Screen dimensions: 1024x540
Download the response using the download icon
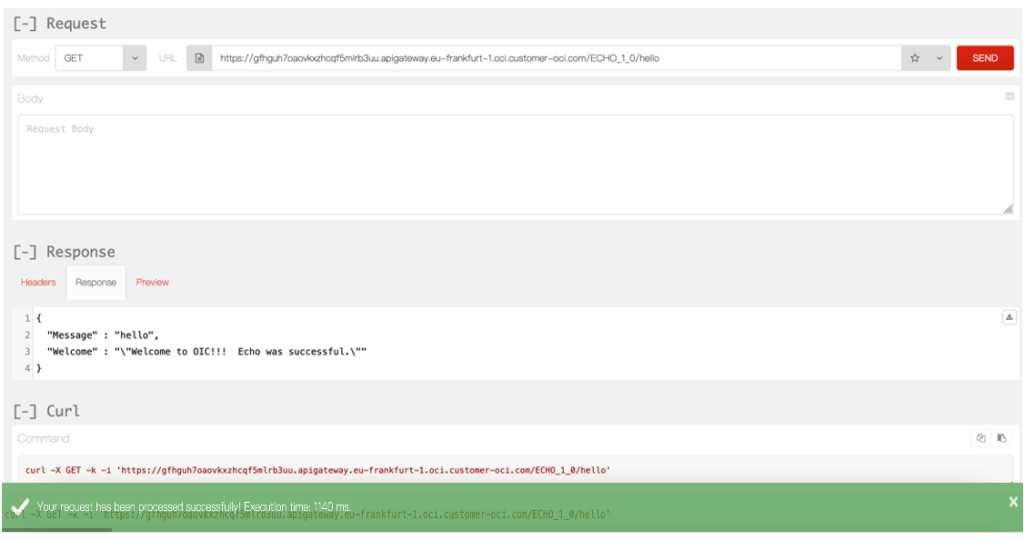pyautogui.click(x=1009, y=317)
